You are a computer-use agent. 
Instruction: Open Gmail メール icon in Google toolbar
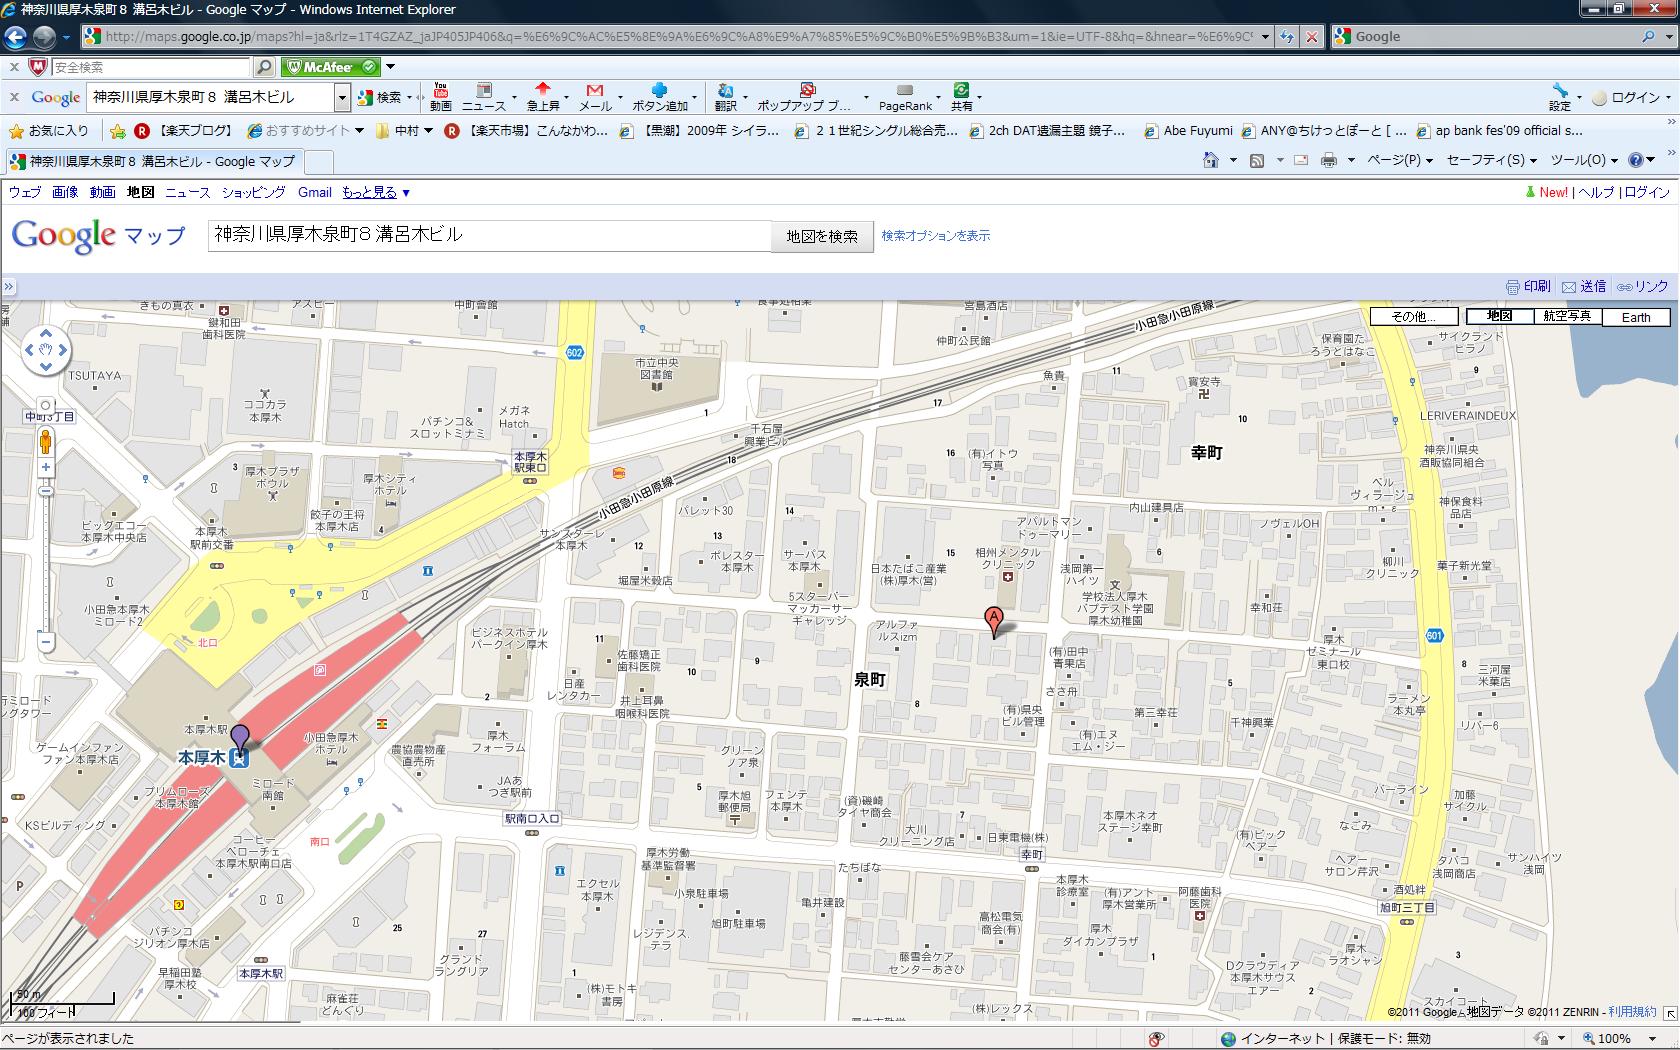click(595, 97)
